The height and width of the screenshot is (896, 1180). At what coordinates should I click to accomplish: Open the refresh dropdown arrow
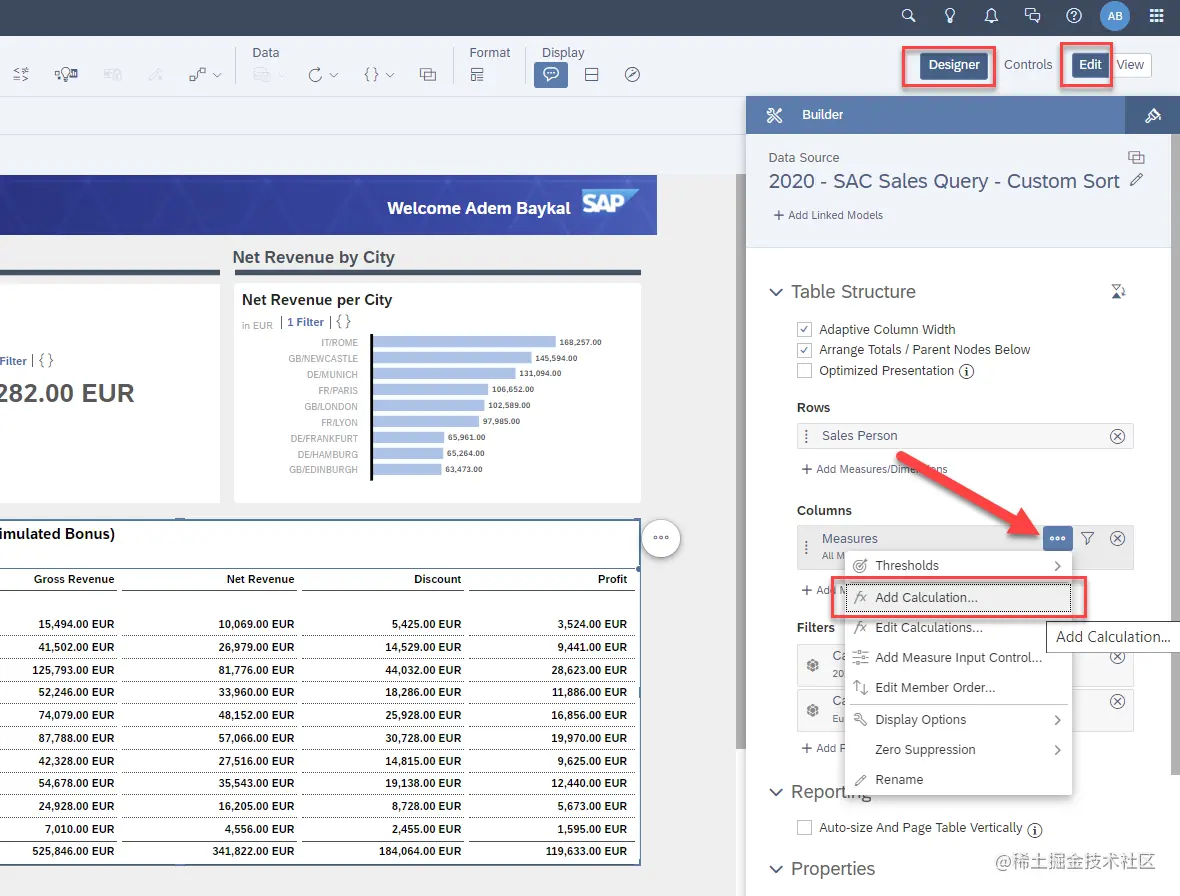pos(334,75)
